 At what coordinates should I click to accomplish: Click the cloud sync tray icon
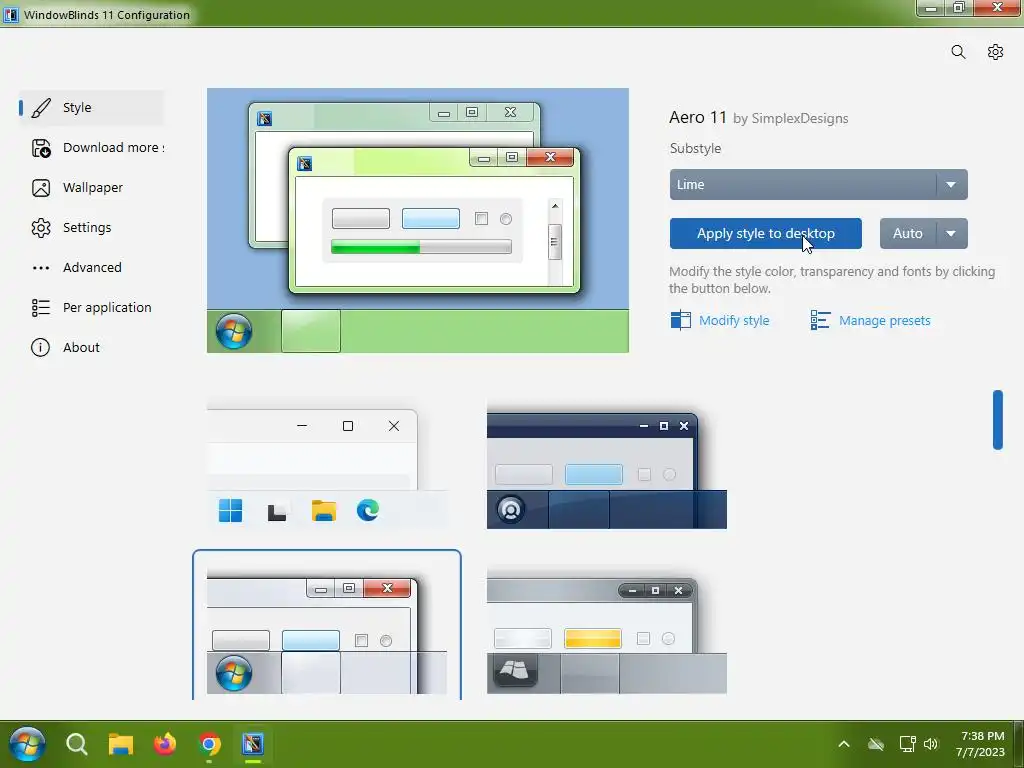(876, 744)
